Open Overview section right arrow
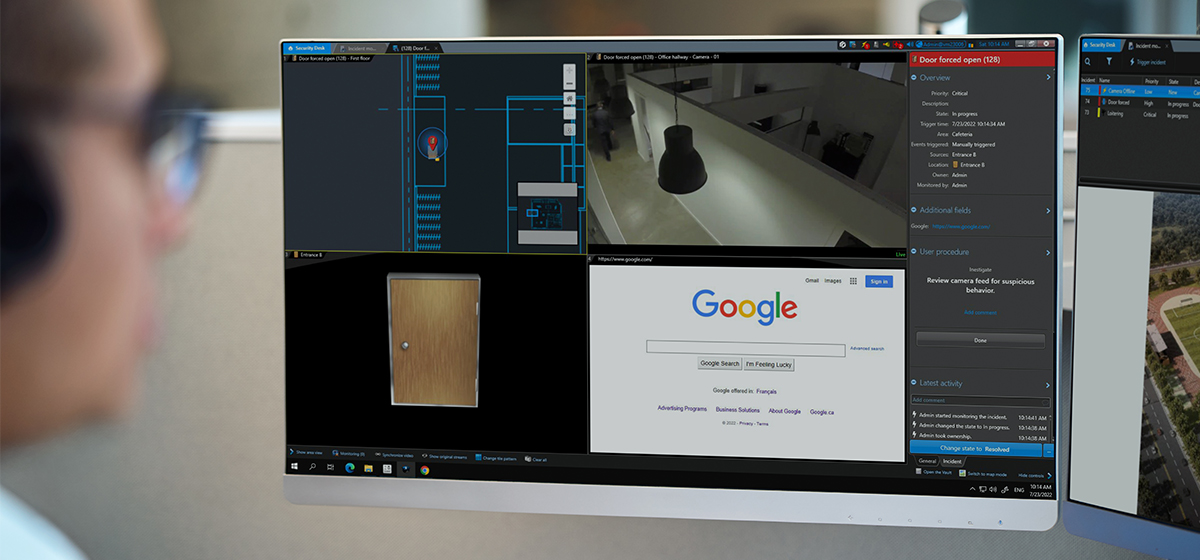Viewport: 1200px width, 560px height. [x=1048, y=77]
